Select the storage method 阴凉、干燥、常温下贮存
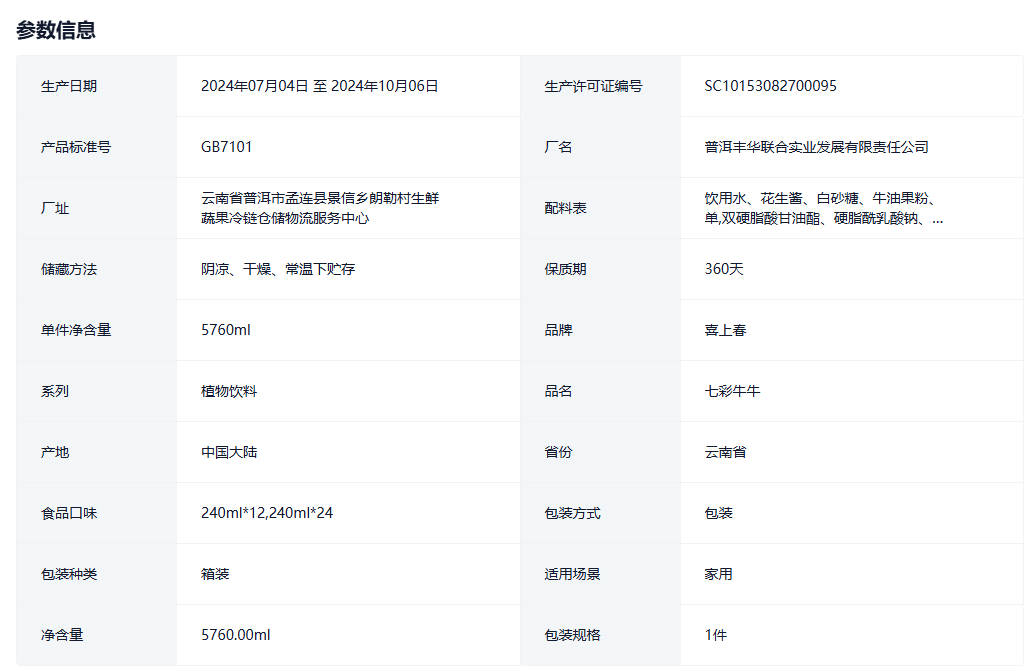 pyautogui.click(x=277, y=269)
